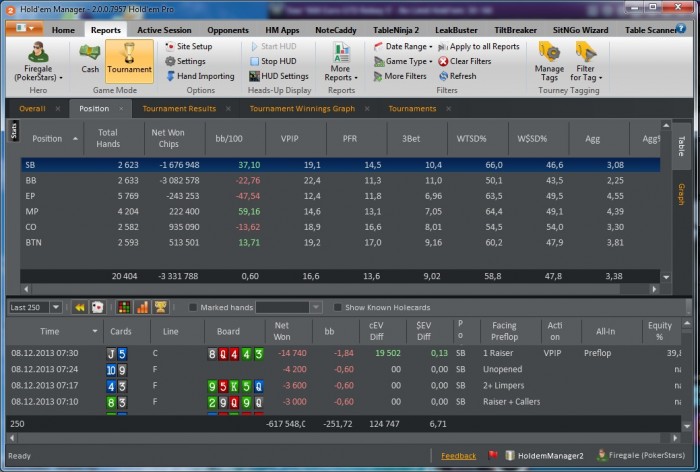Expand the Stats side panel
This screenshot has height=472, width=700.
click(x=13, y=131)
